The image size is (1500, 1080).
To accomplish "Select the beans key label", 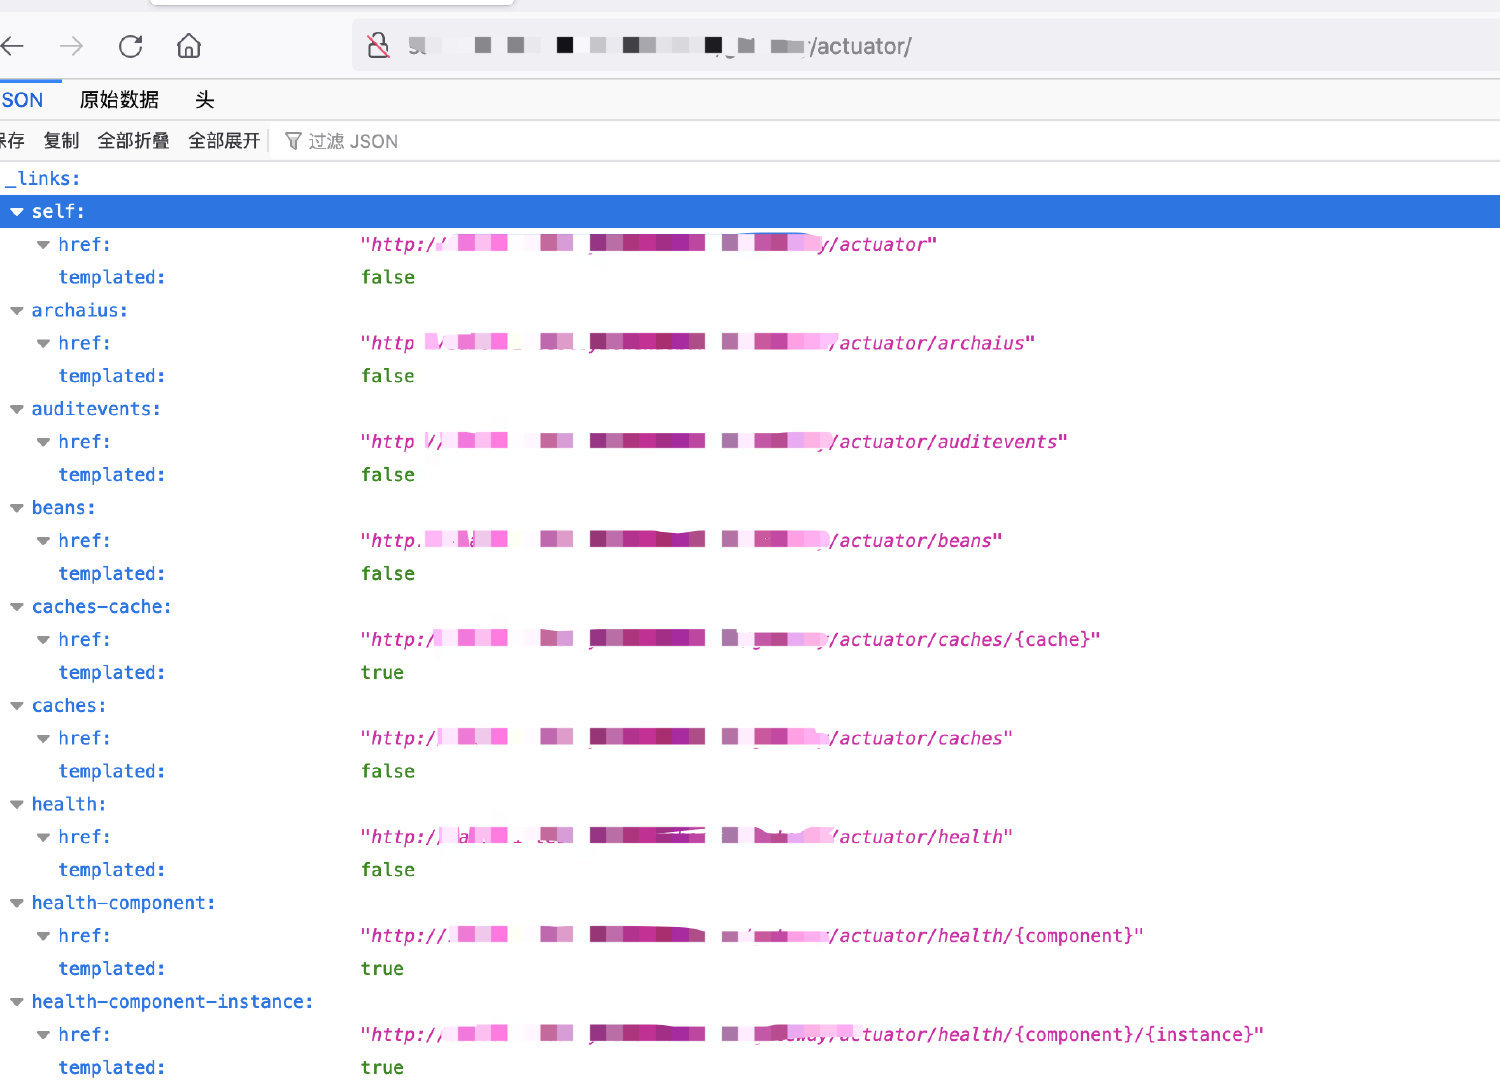I will tap(64, 508).
